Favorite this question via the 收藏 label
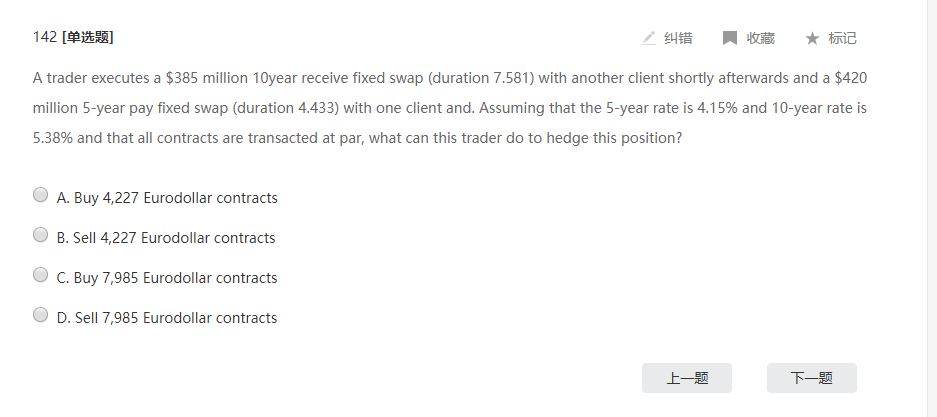The height and width of the screenshot is (417, 937). (x=760, y=38)
